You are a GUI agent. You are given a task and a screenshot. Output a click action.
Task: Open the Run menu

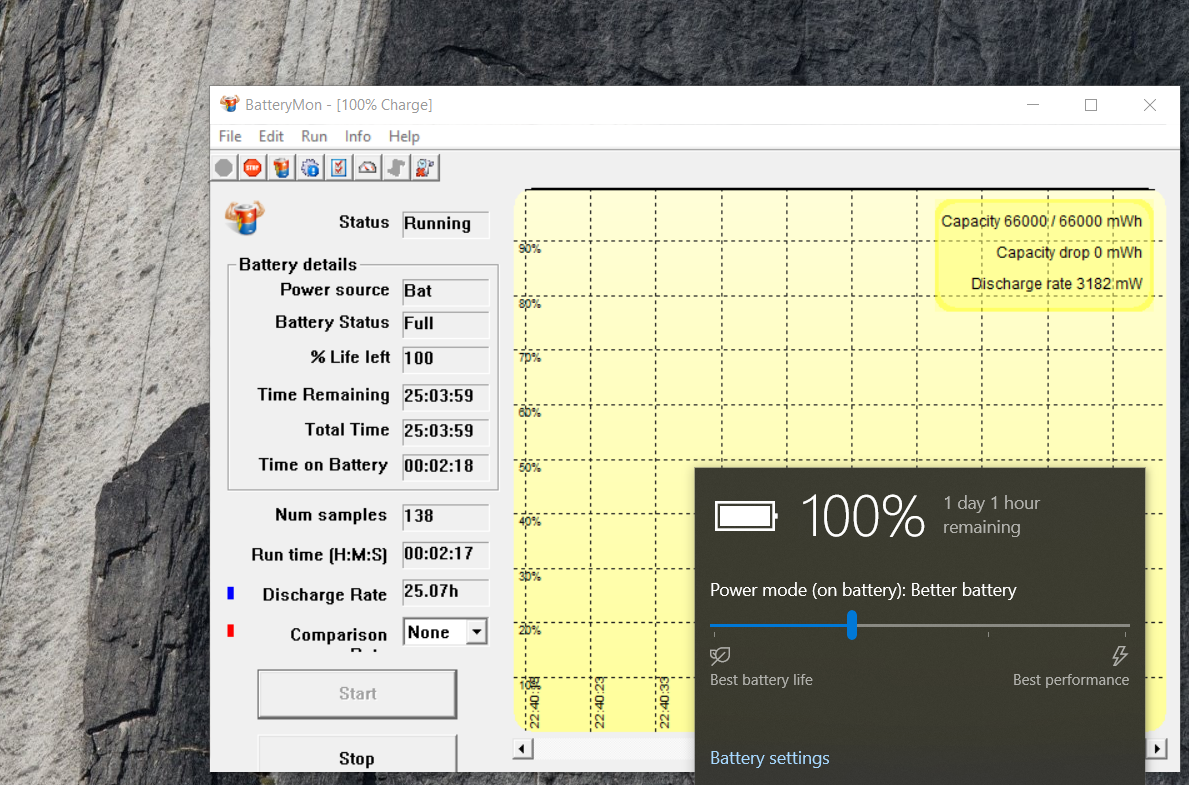[314, 137]
